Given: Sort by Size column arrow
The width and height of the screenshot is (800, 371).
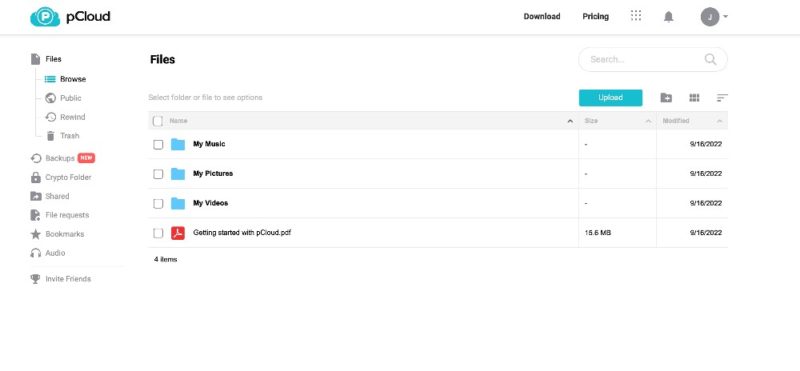Looking at the screenshot, I should [648, 121].
